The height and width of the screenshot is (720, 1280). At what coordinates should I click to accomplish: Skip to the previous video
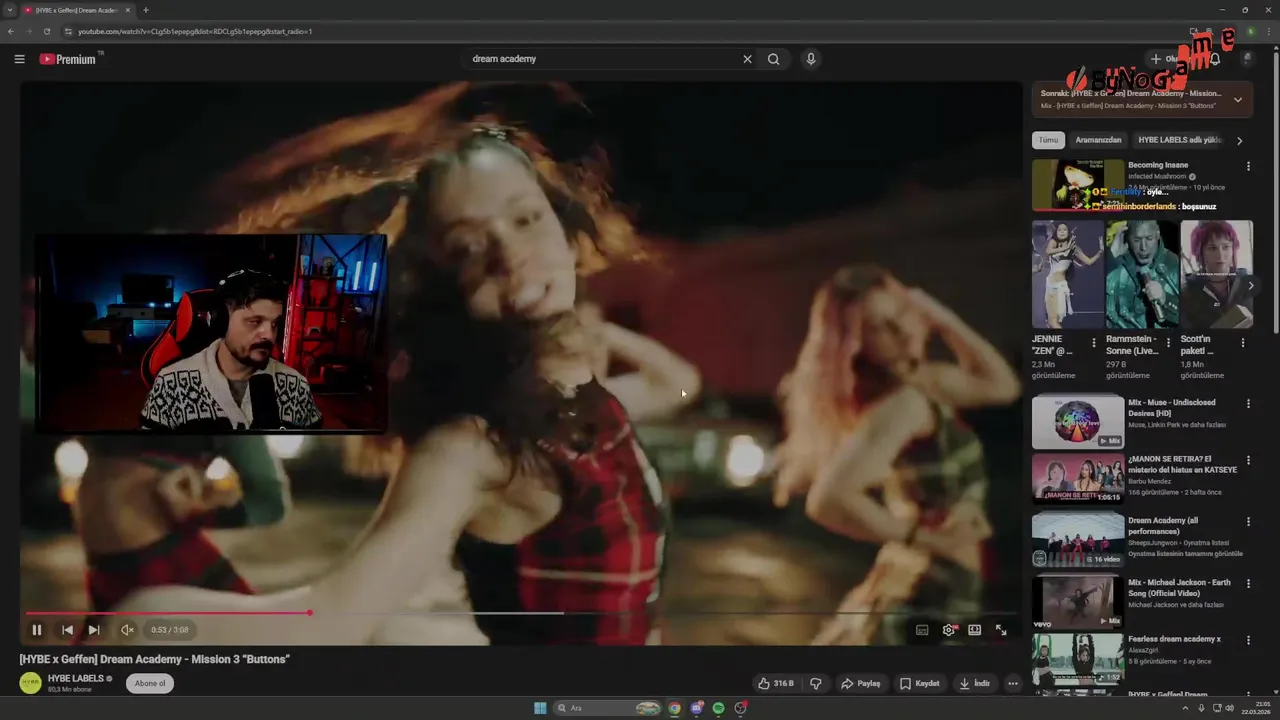(x=67, y=630)
